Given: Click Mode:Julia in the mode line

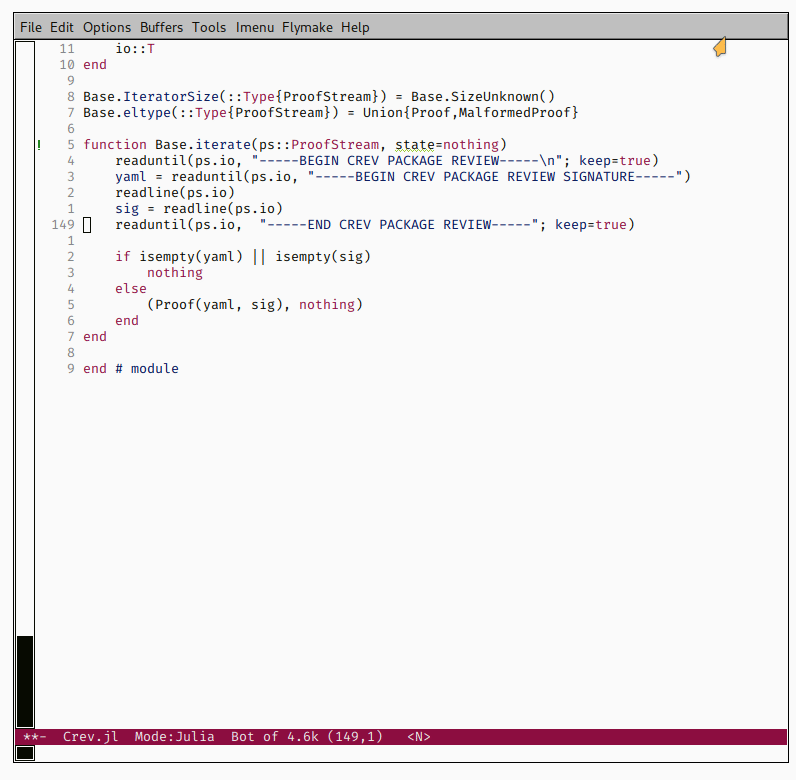Looking at the screenshot, I should pos(174,736).
